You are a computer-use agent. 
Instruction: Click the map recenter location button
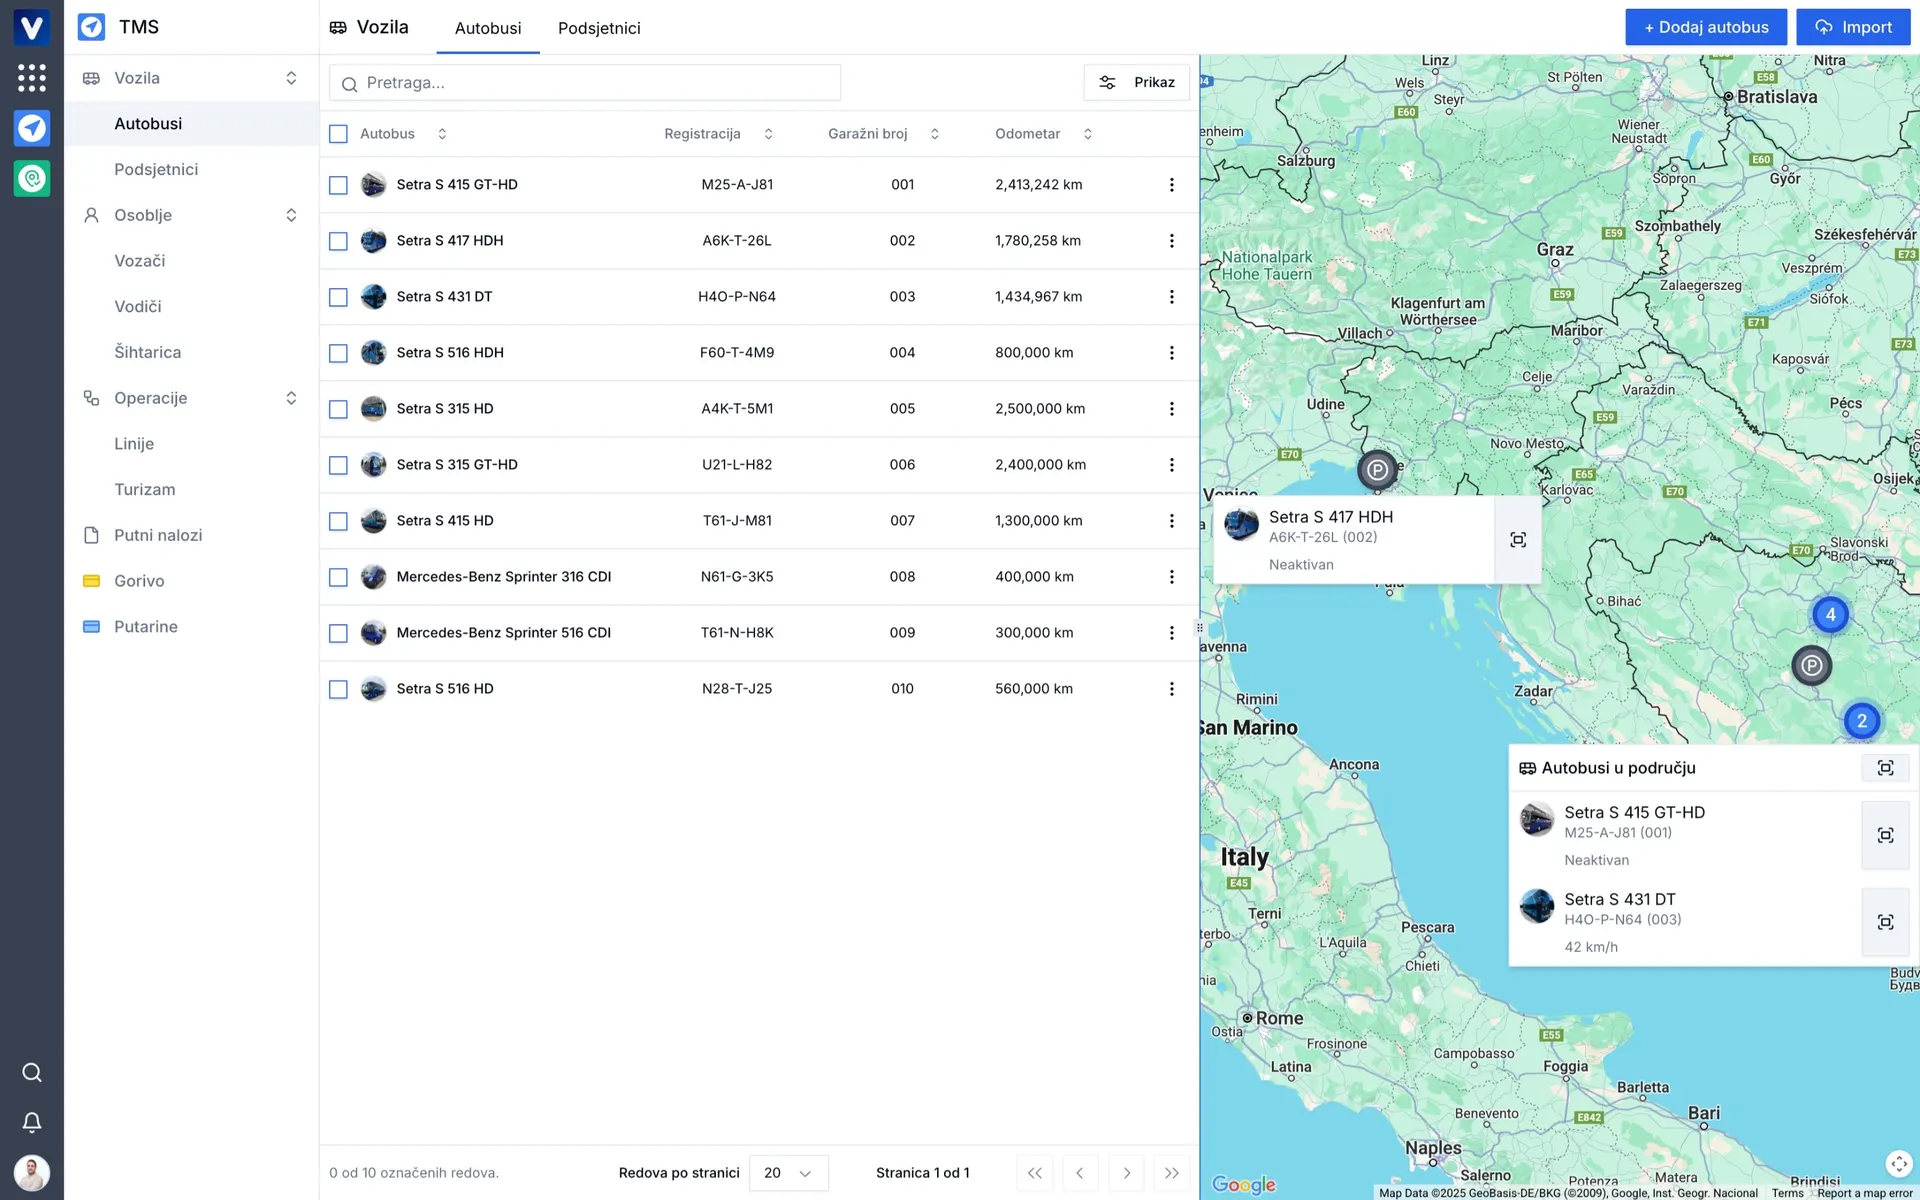[1898, 1164]
